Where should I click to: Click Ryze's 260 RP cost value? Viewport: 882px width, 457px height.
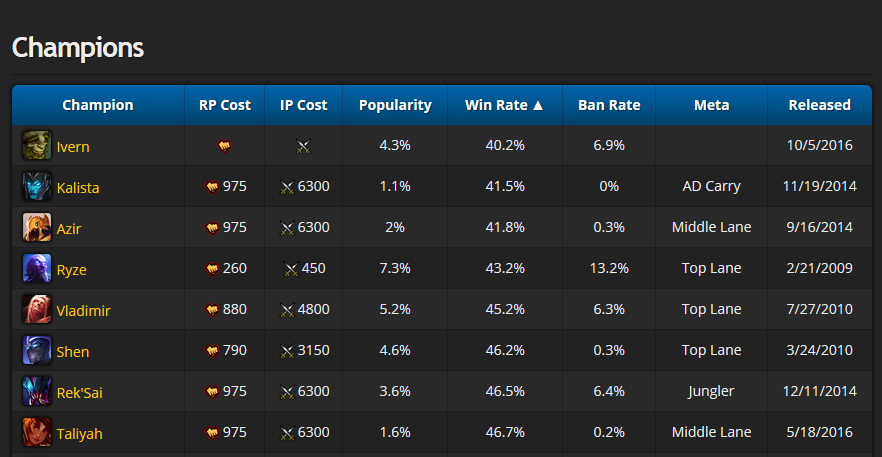pos(235,268)
